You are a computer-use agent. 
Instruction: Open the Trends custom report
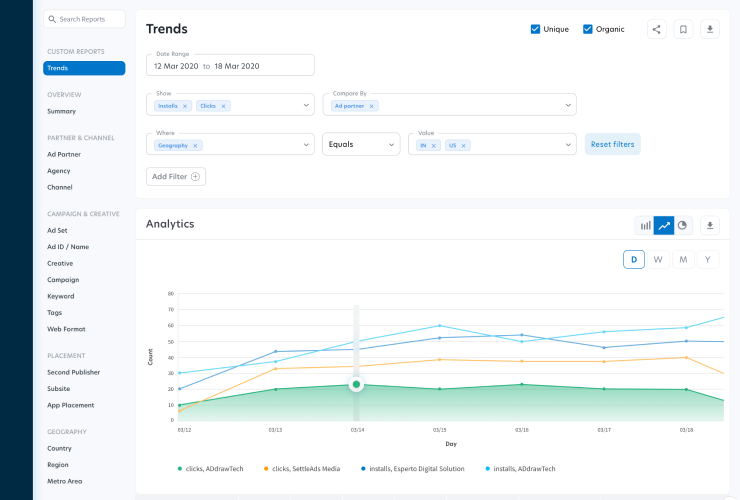click(84, 68)
